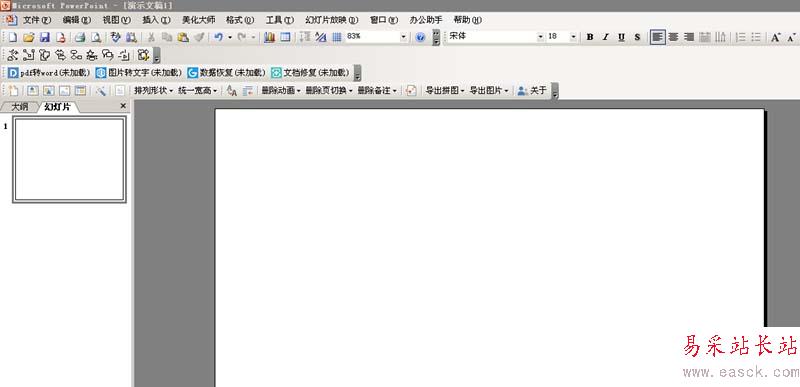Viewport: 800px width, 387px height.
Task: Open the zoom 83% dropdown arrow
Action: pos(403,37)
